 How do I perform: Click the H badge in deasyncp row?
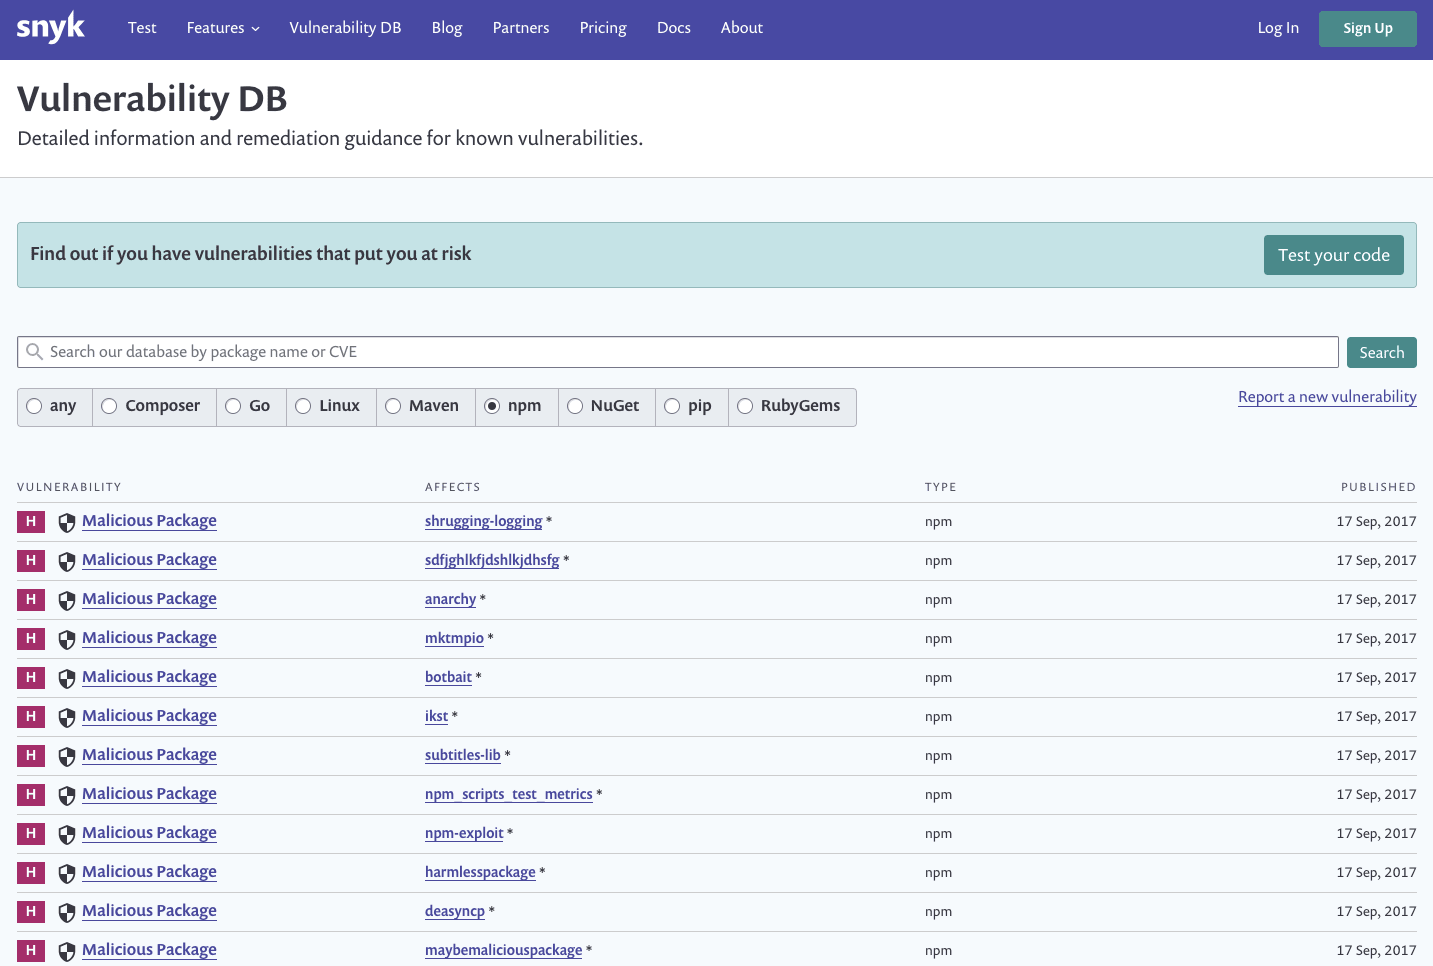click(31, 911)
